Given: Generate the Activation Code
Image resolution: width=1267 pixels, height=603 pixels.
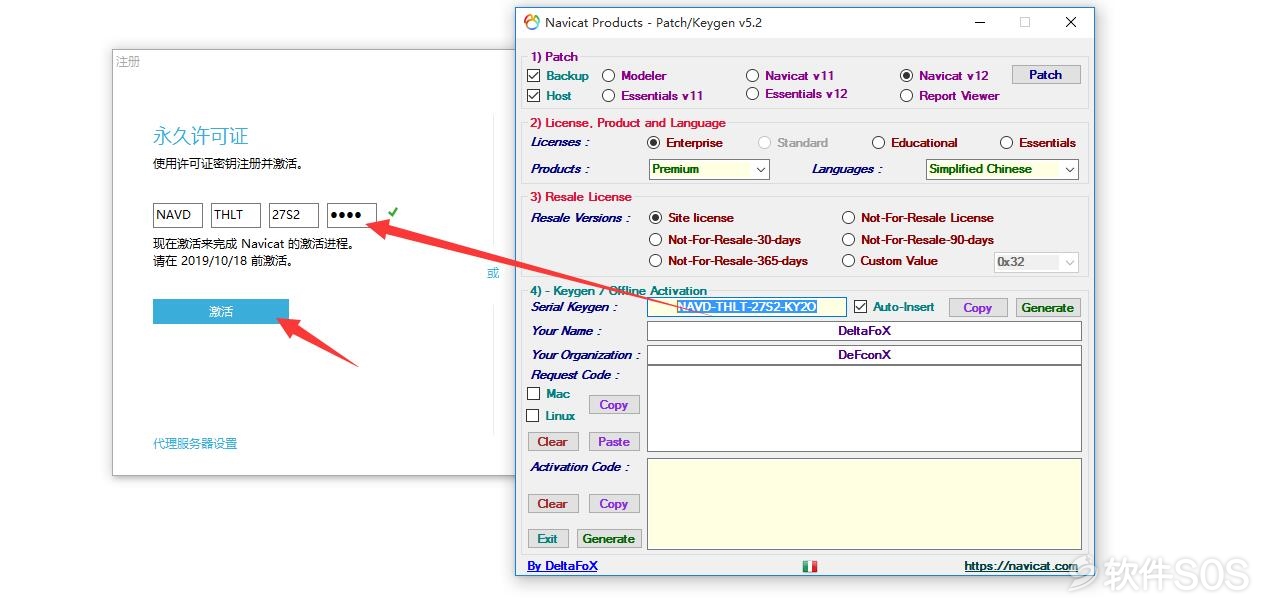Looking at the screenshot, I should 609,538.
